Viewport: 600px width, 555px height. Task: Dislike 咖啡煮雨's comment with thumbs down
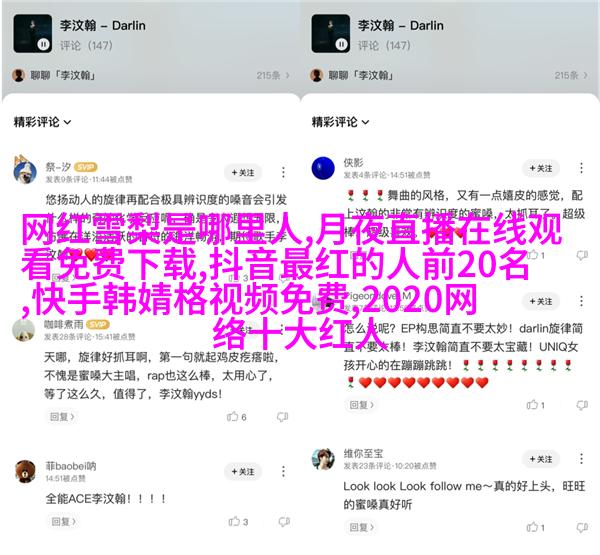pyautogui.click(x=282, y=416)
